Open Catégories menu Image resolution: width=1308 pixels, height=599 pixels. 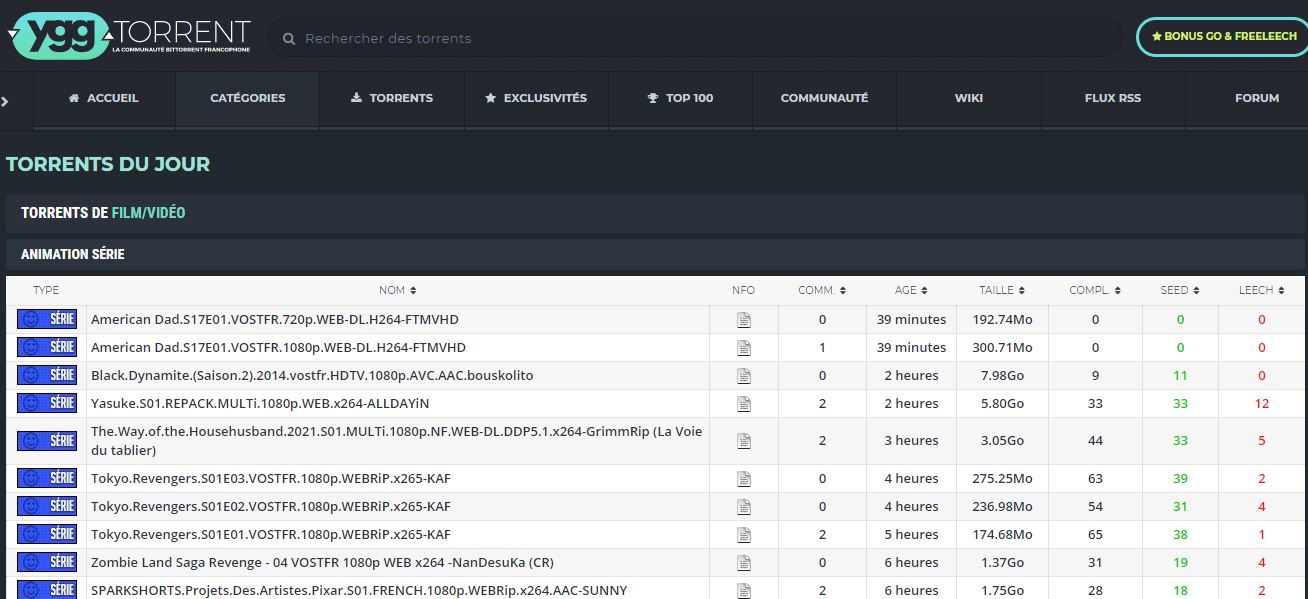[247, 98]
